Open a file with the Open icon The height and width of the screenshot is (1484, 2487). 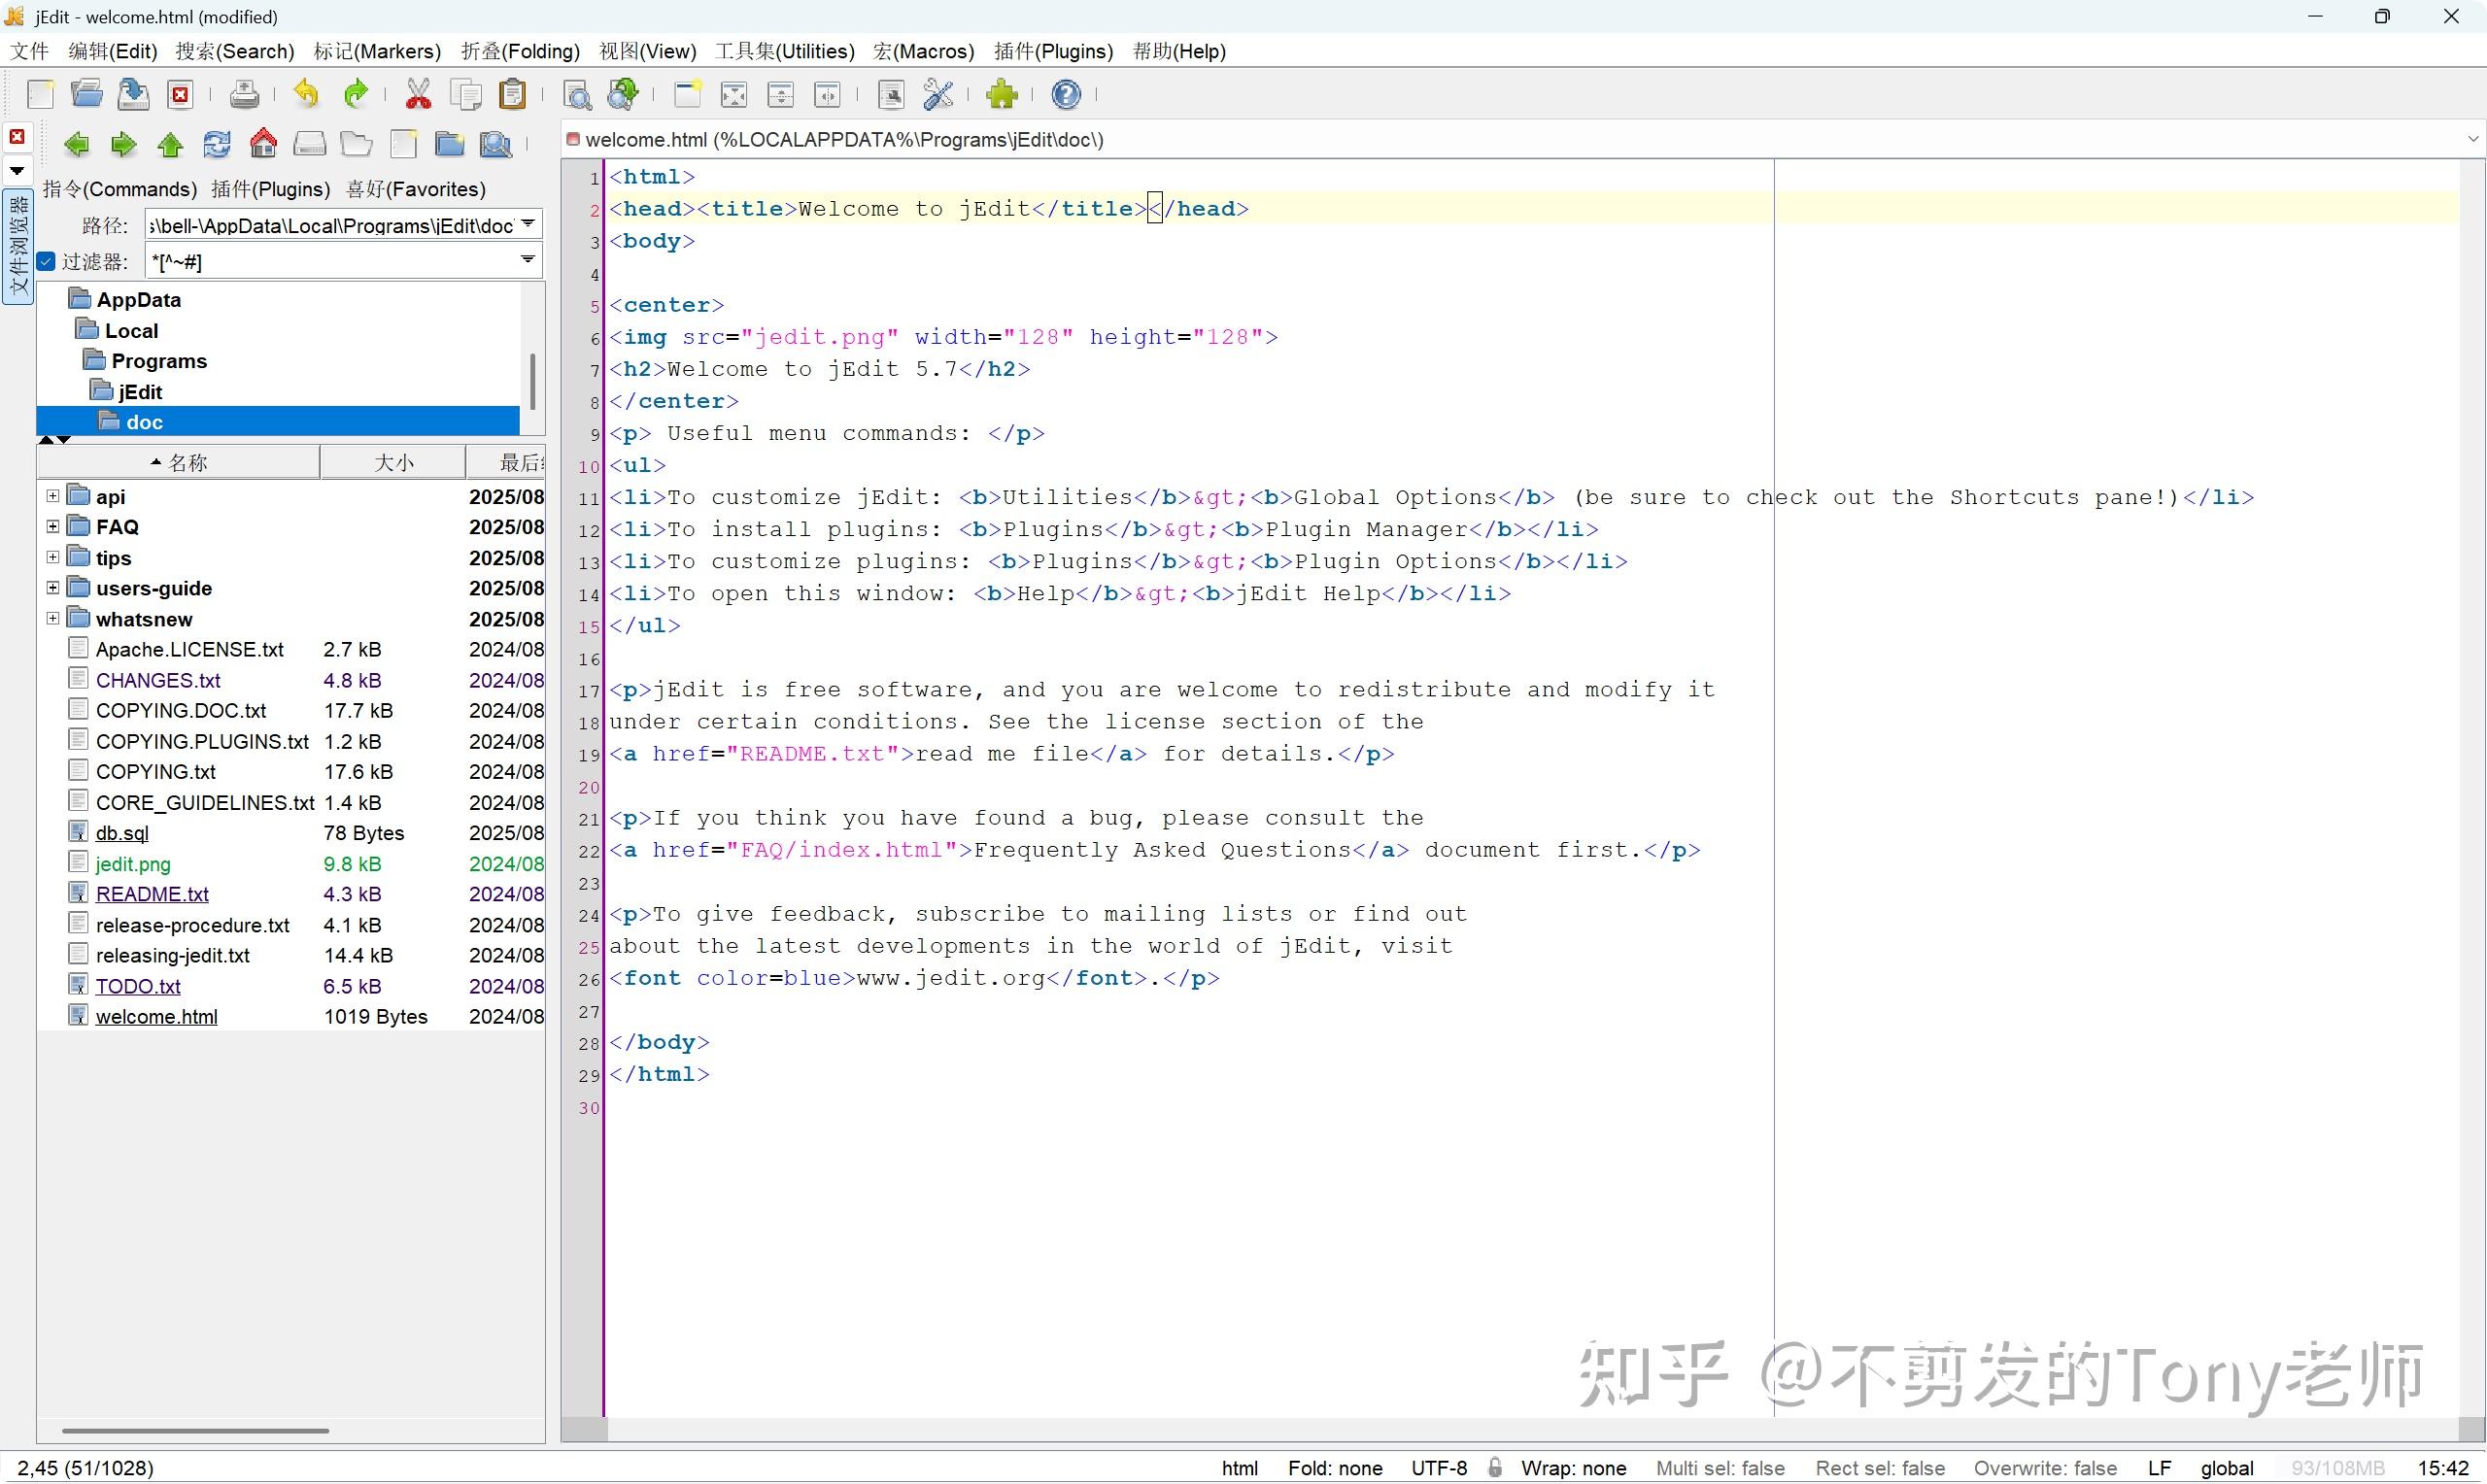[86, 94]
